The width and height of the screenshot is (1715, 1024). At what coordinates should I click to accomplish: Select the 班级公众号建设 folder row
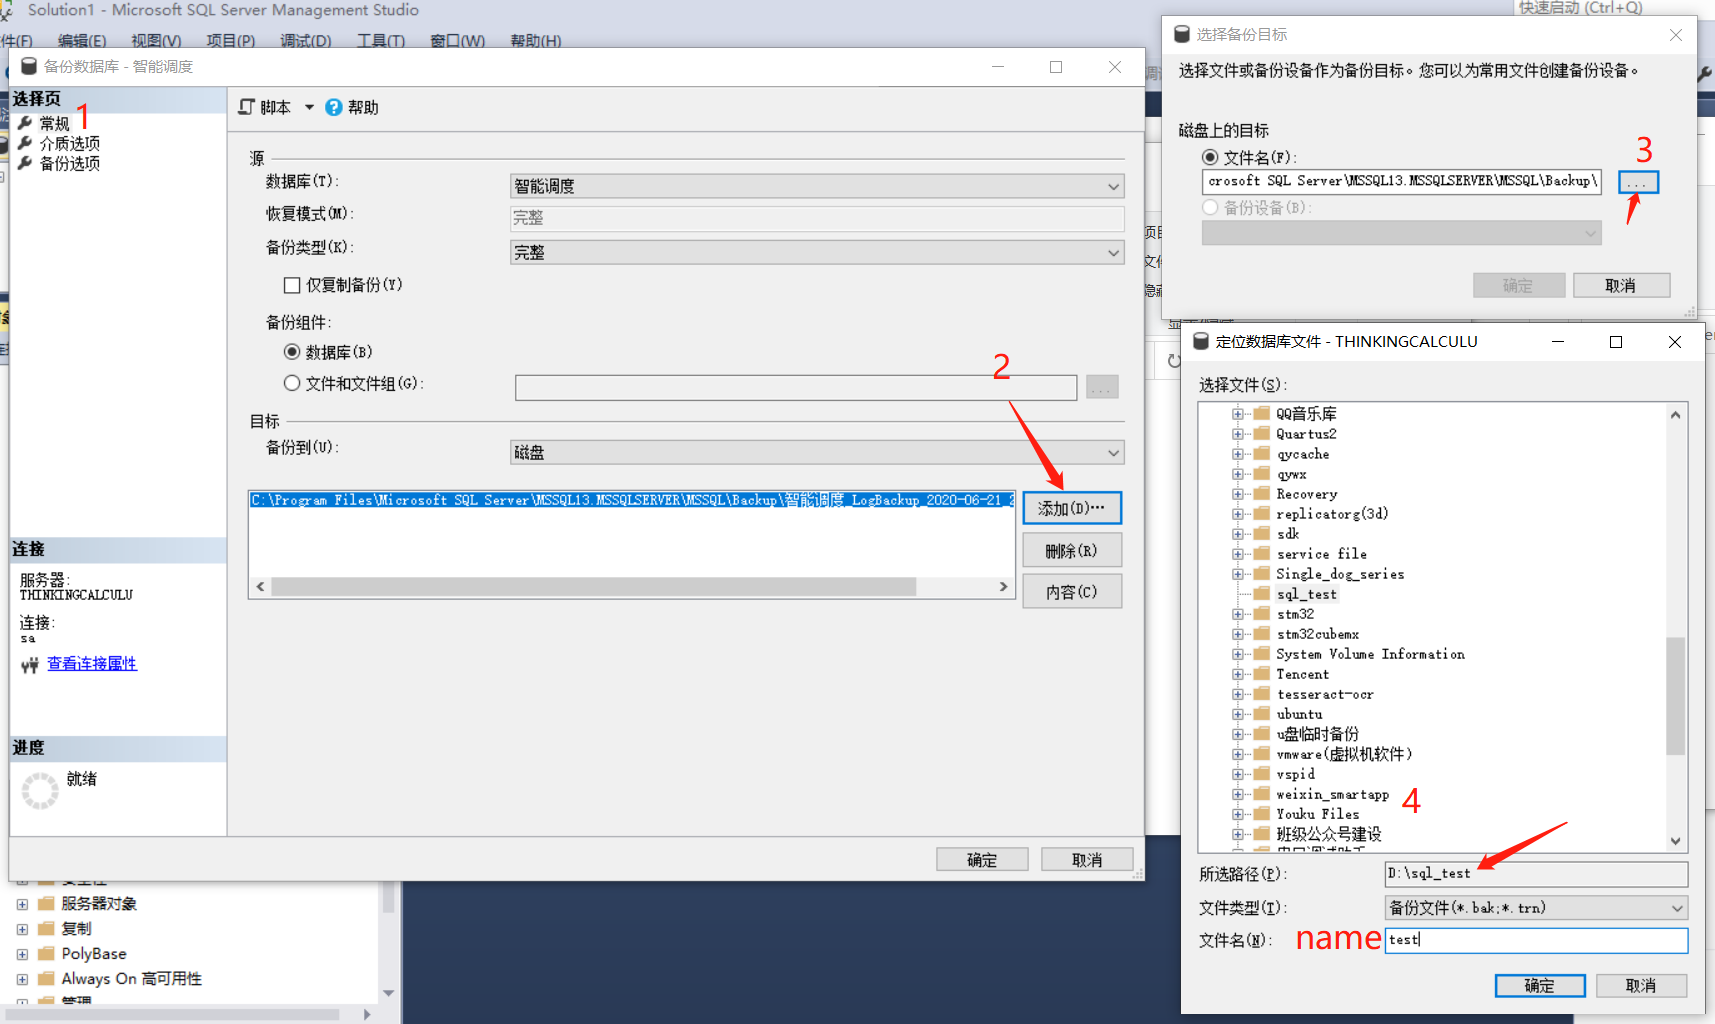[x=1329, y=833]
